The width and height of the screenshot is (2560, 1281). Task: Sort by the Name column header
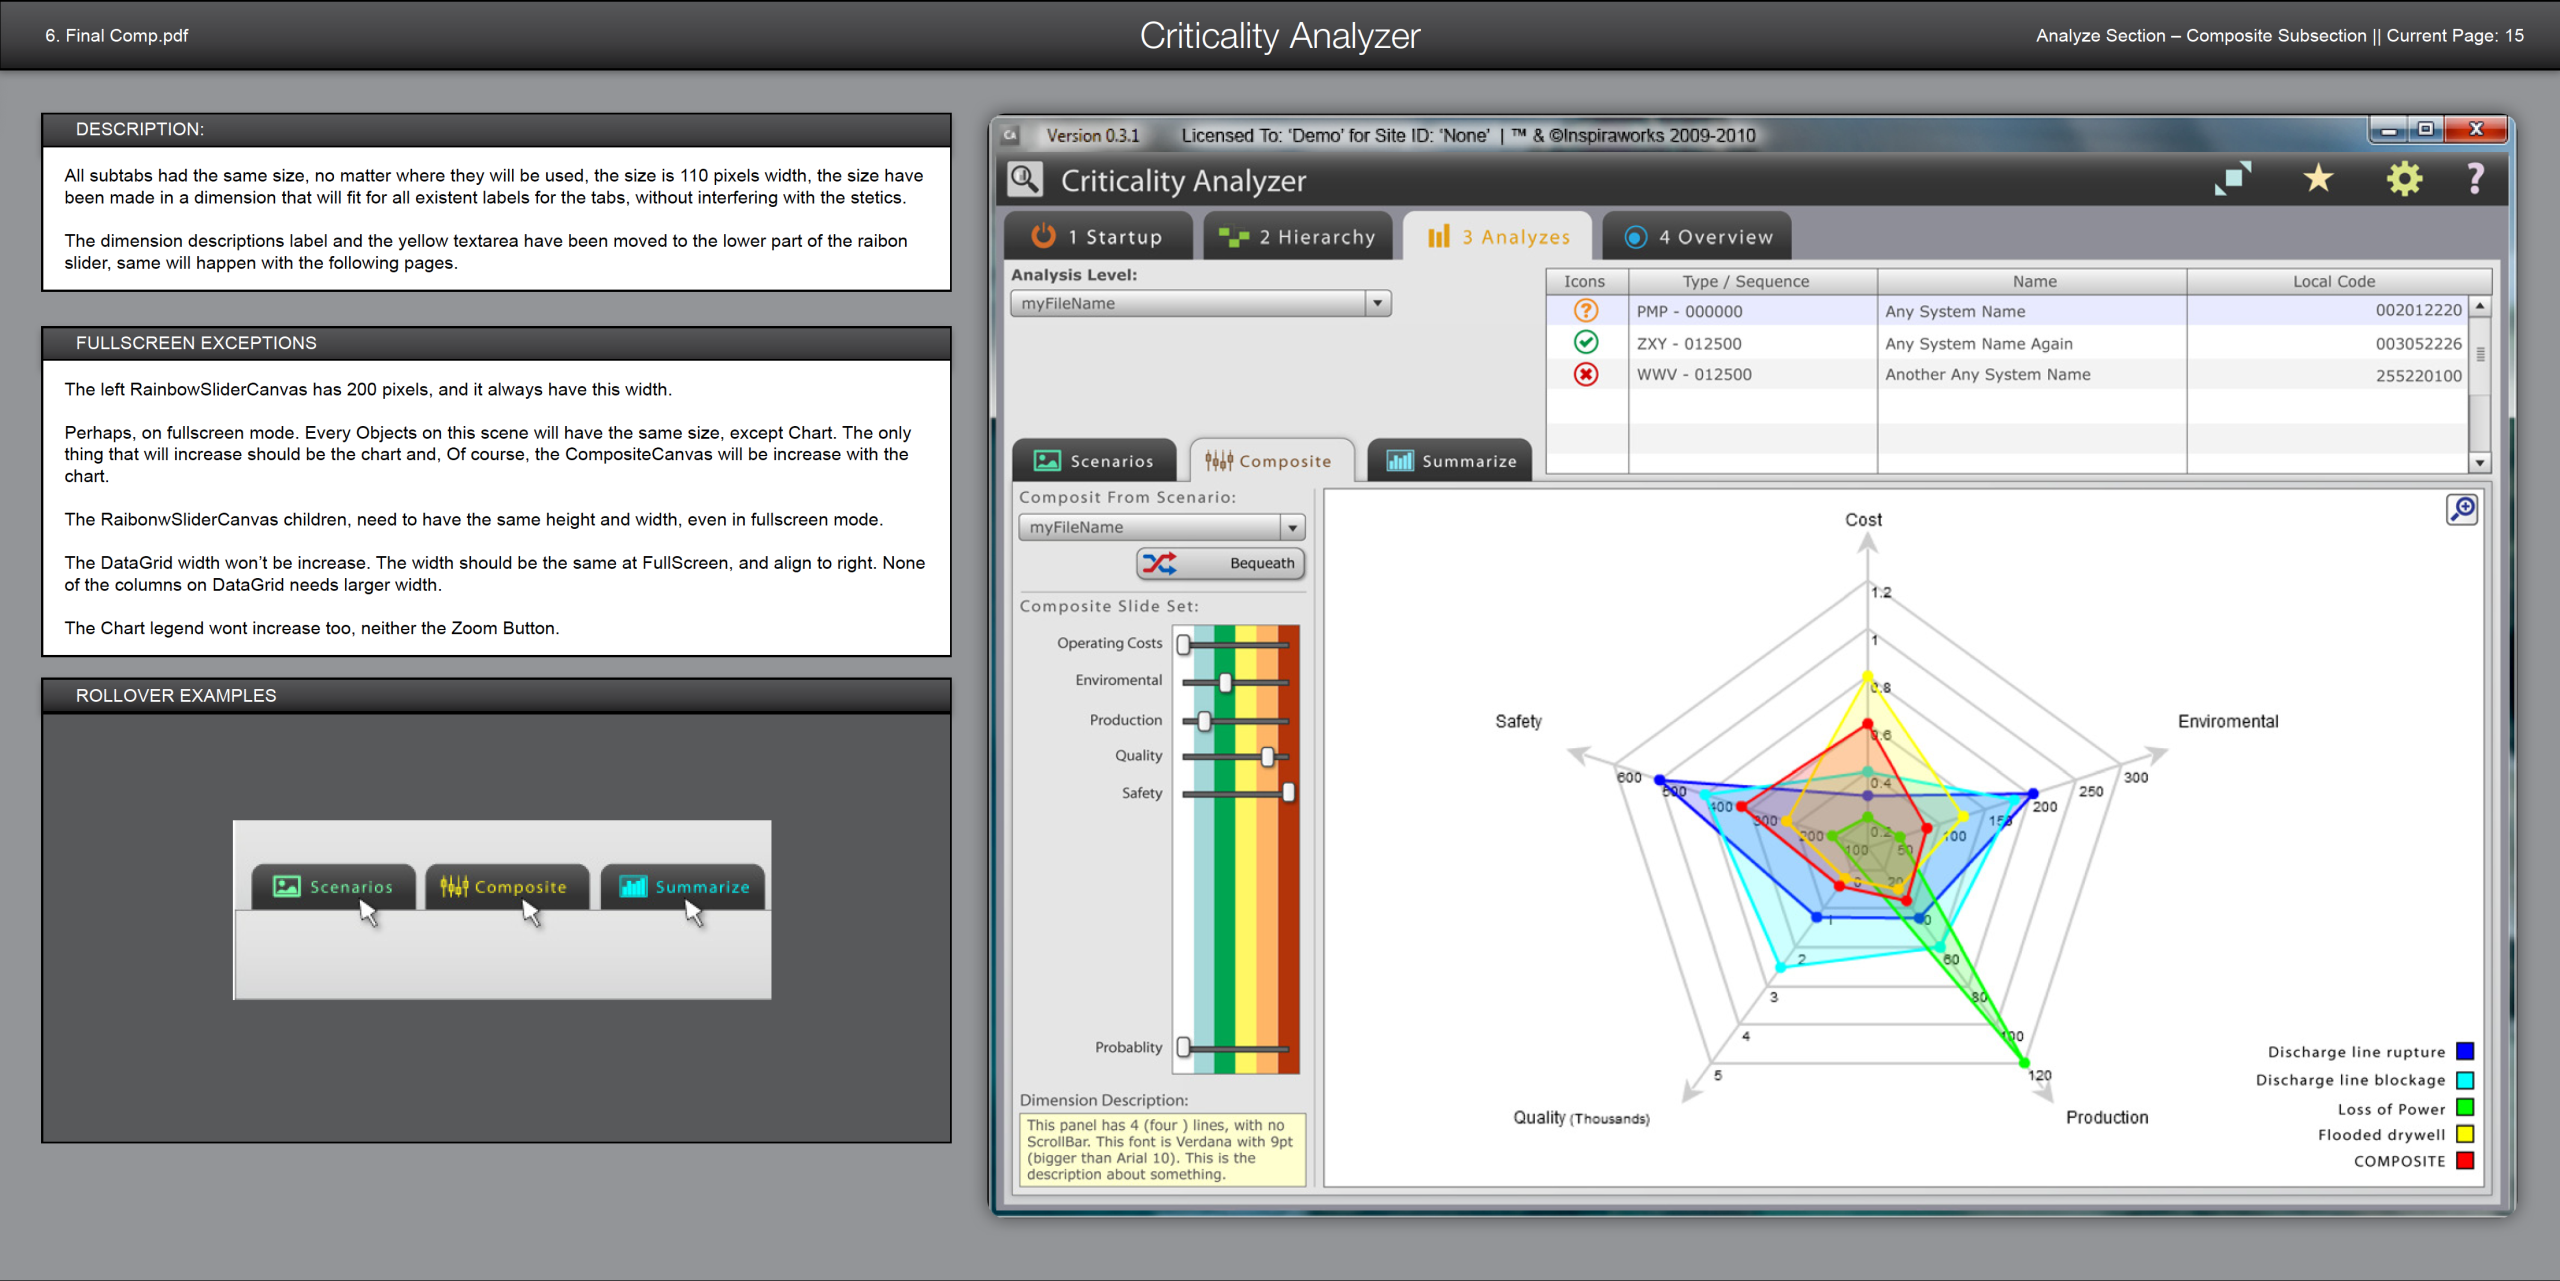2032,281
